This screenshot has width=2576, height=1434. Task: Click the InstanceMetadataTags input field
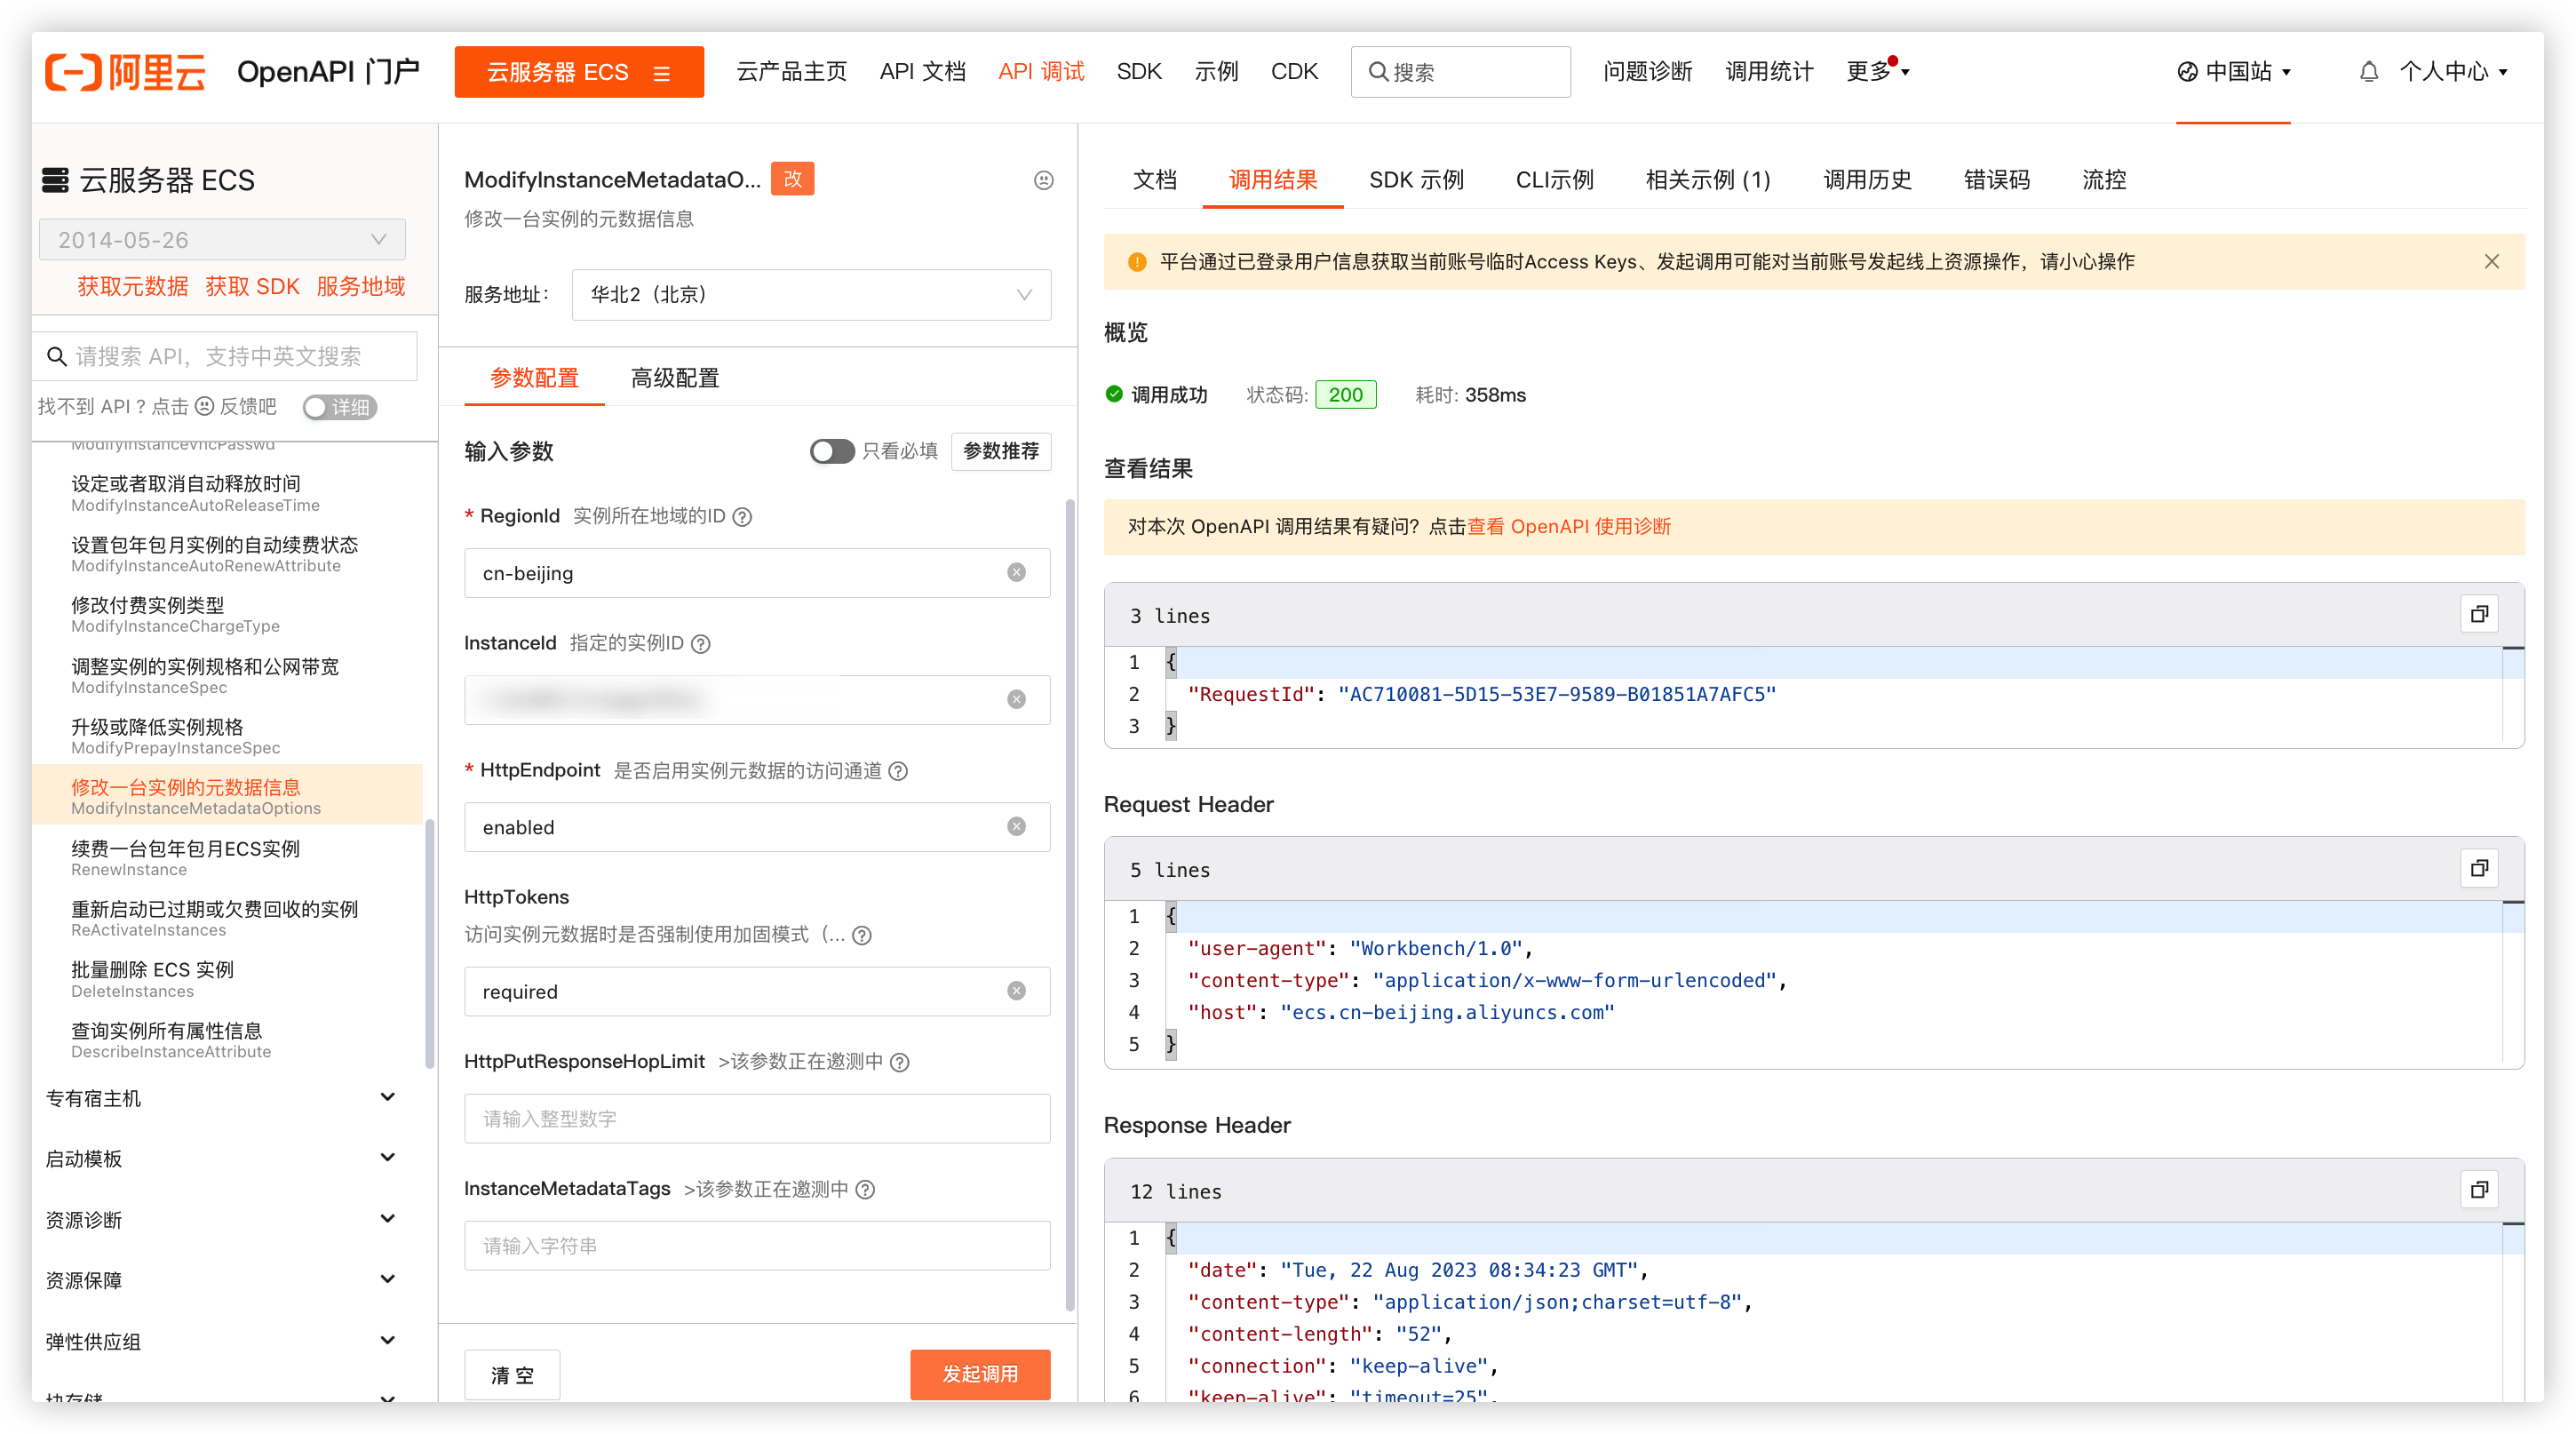[x=757, y=1245]
